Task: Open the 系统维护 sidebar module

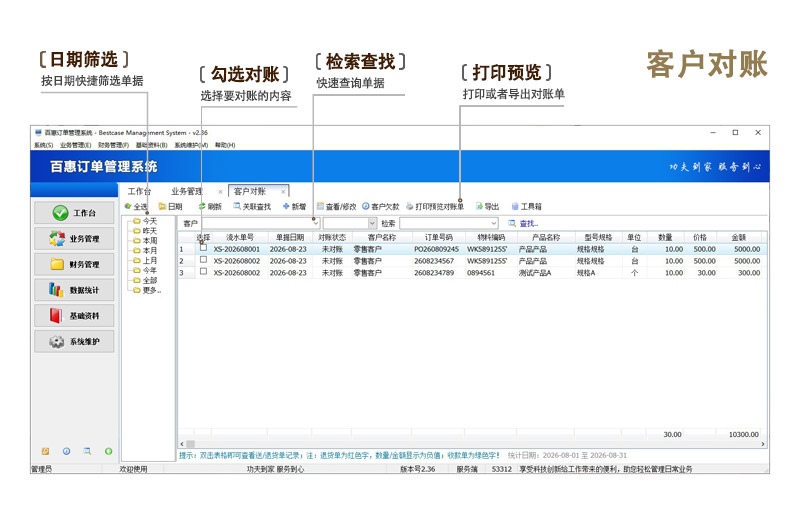Action: click(74, 341)
